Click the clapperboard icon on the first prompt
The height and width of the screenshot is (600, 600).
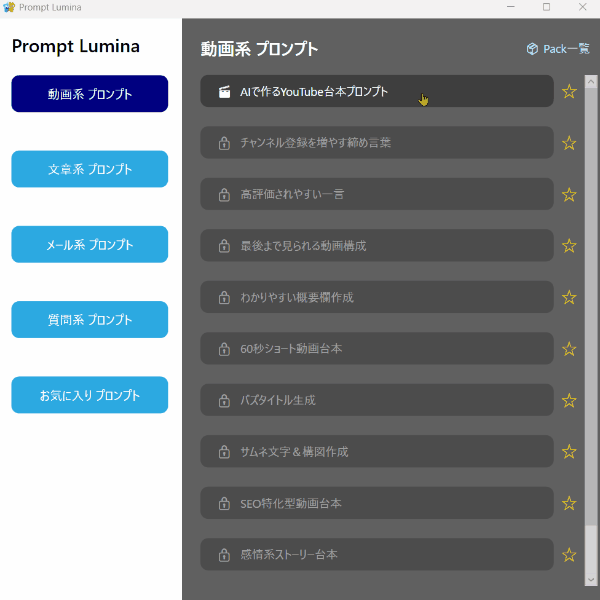point(224,92)
